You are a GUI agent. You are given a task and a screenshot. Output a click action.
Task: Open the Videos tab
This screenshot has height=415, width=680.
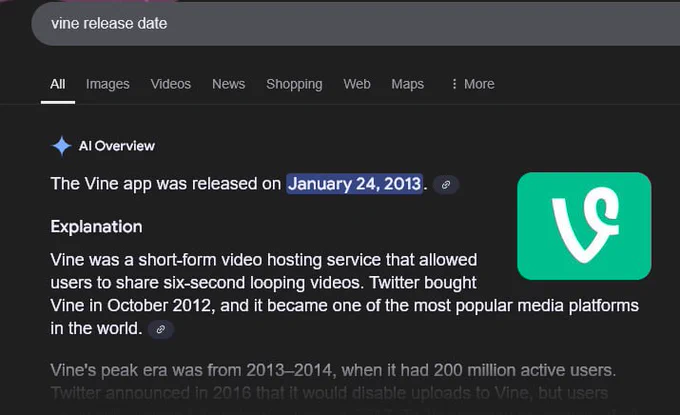coord(170,84)
